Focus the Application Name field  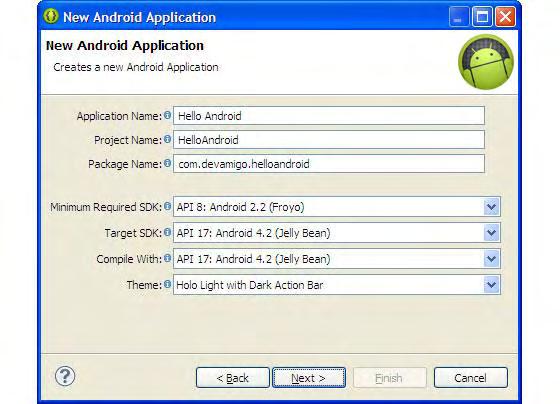point(329,116)
